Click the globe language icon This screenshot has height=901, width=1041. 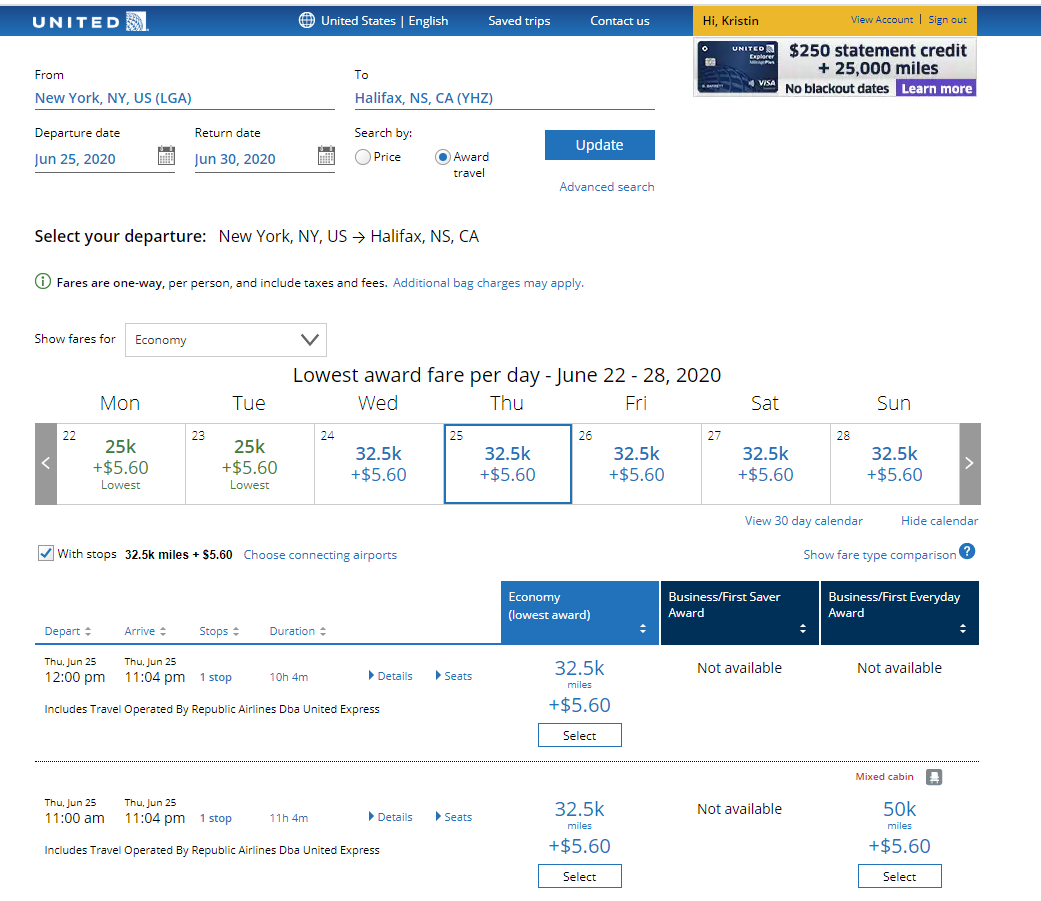click(307, 21)
